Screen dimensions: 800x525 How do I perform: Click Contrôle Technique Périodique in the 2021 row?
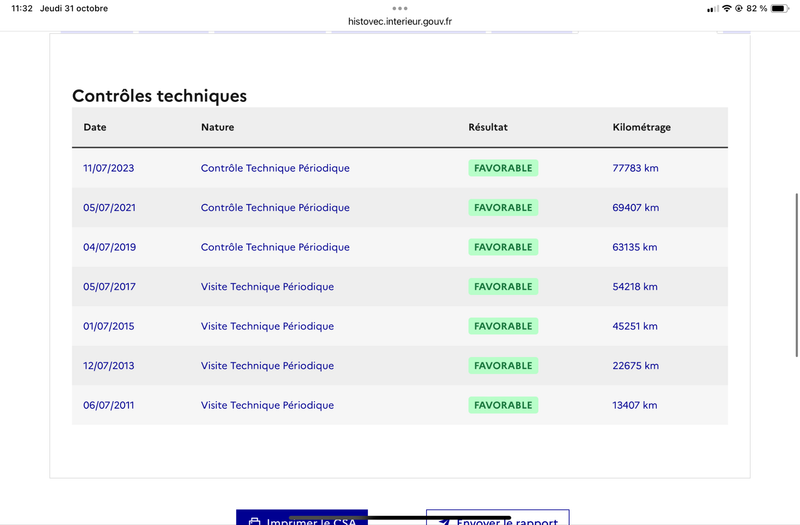point(275,208)
